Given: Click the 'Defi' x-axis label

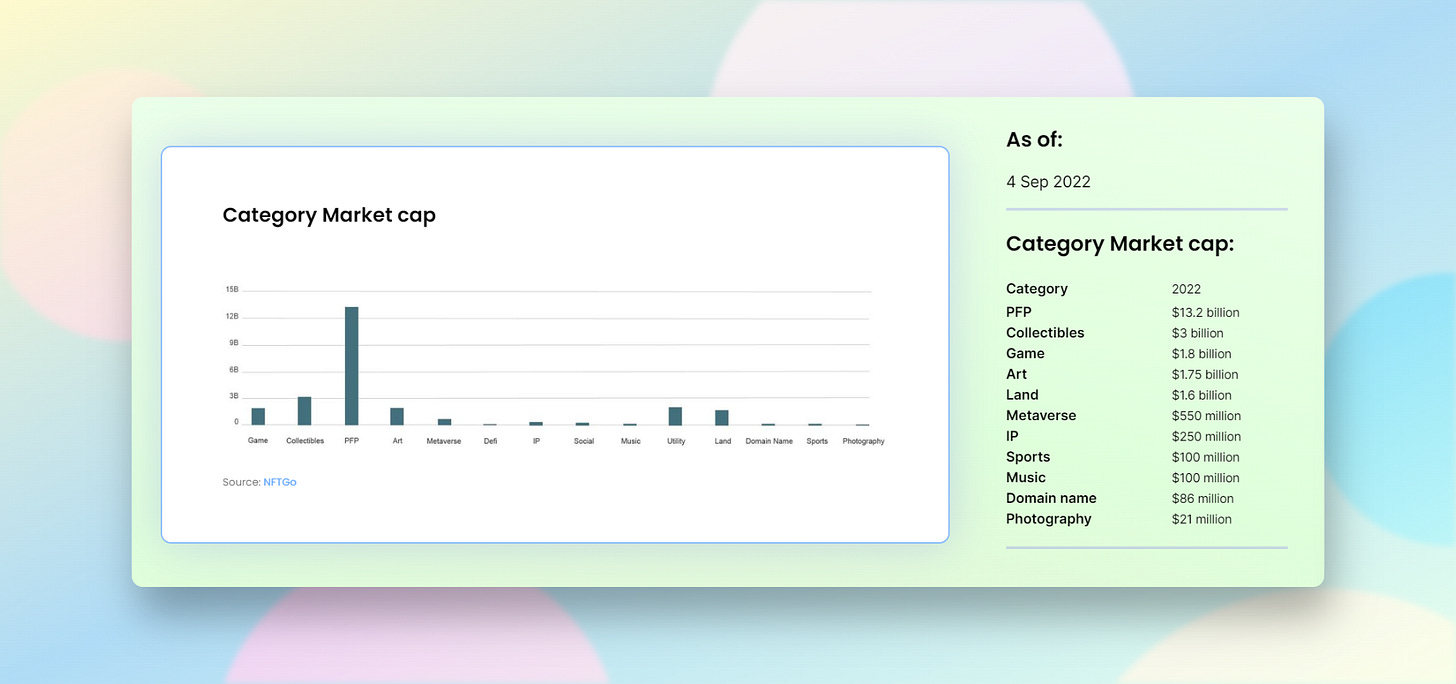Looking at the screenshot, I should pos(490,441).
